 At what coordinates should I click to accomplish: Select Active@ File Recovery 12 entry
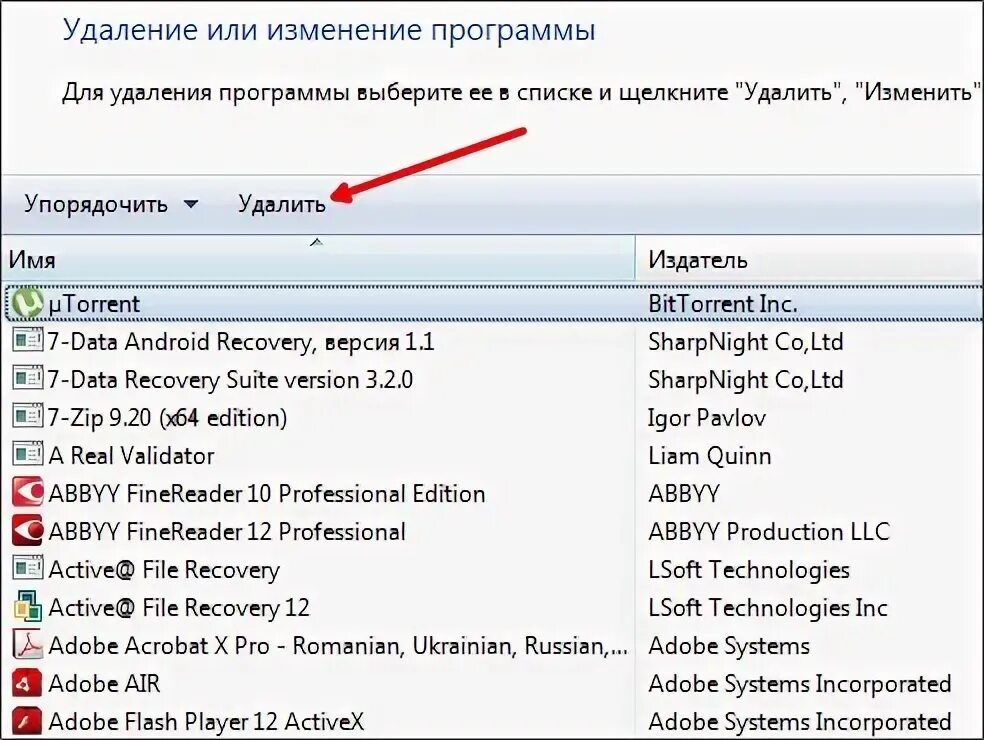179,608
